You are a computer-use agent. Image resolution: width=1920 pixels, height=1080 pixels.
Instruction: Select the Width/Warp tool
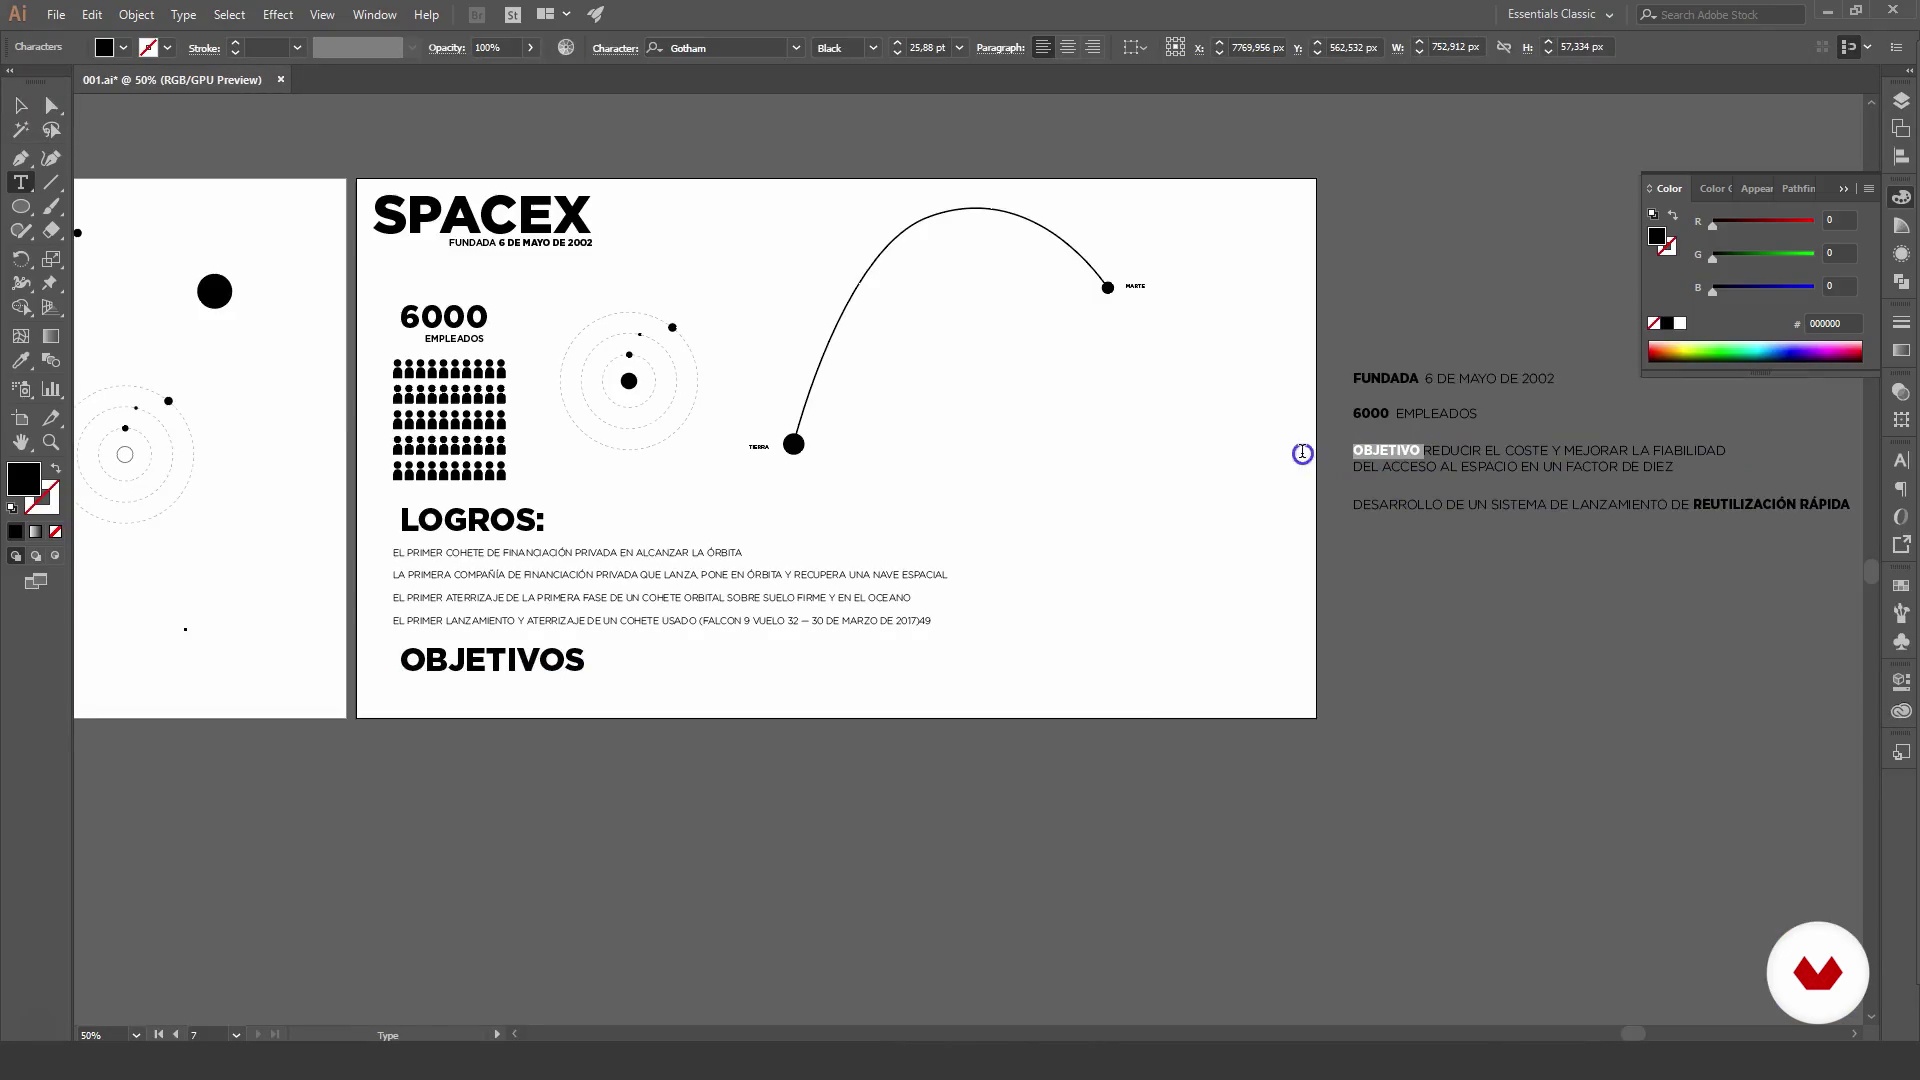(20, 284)
